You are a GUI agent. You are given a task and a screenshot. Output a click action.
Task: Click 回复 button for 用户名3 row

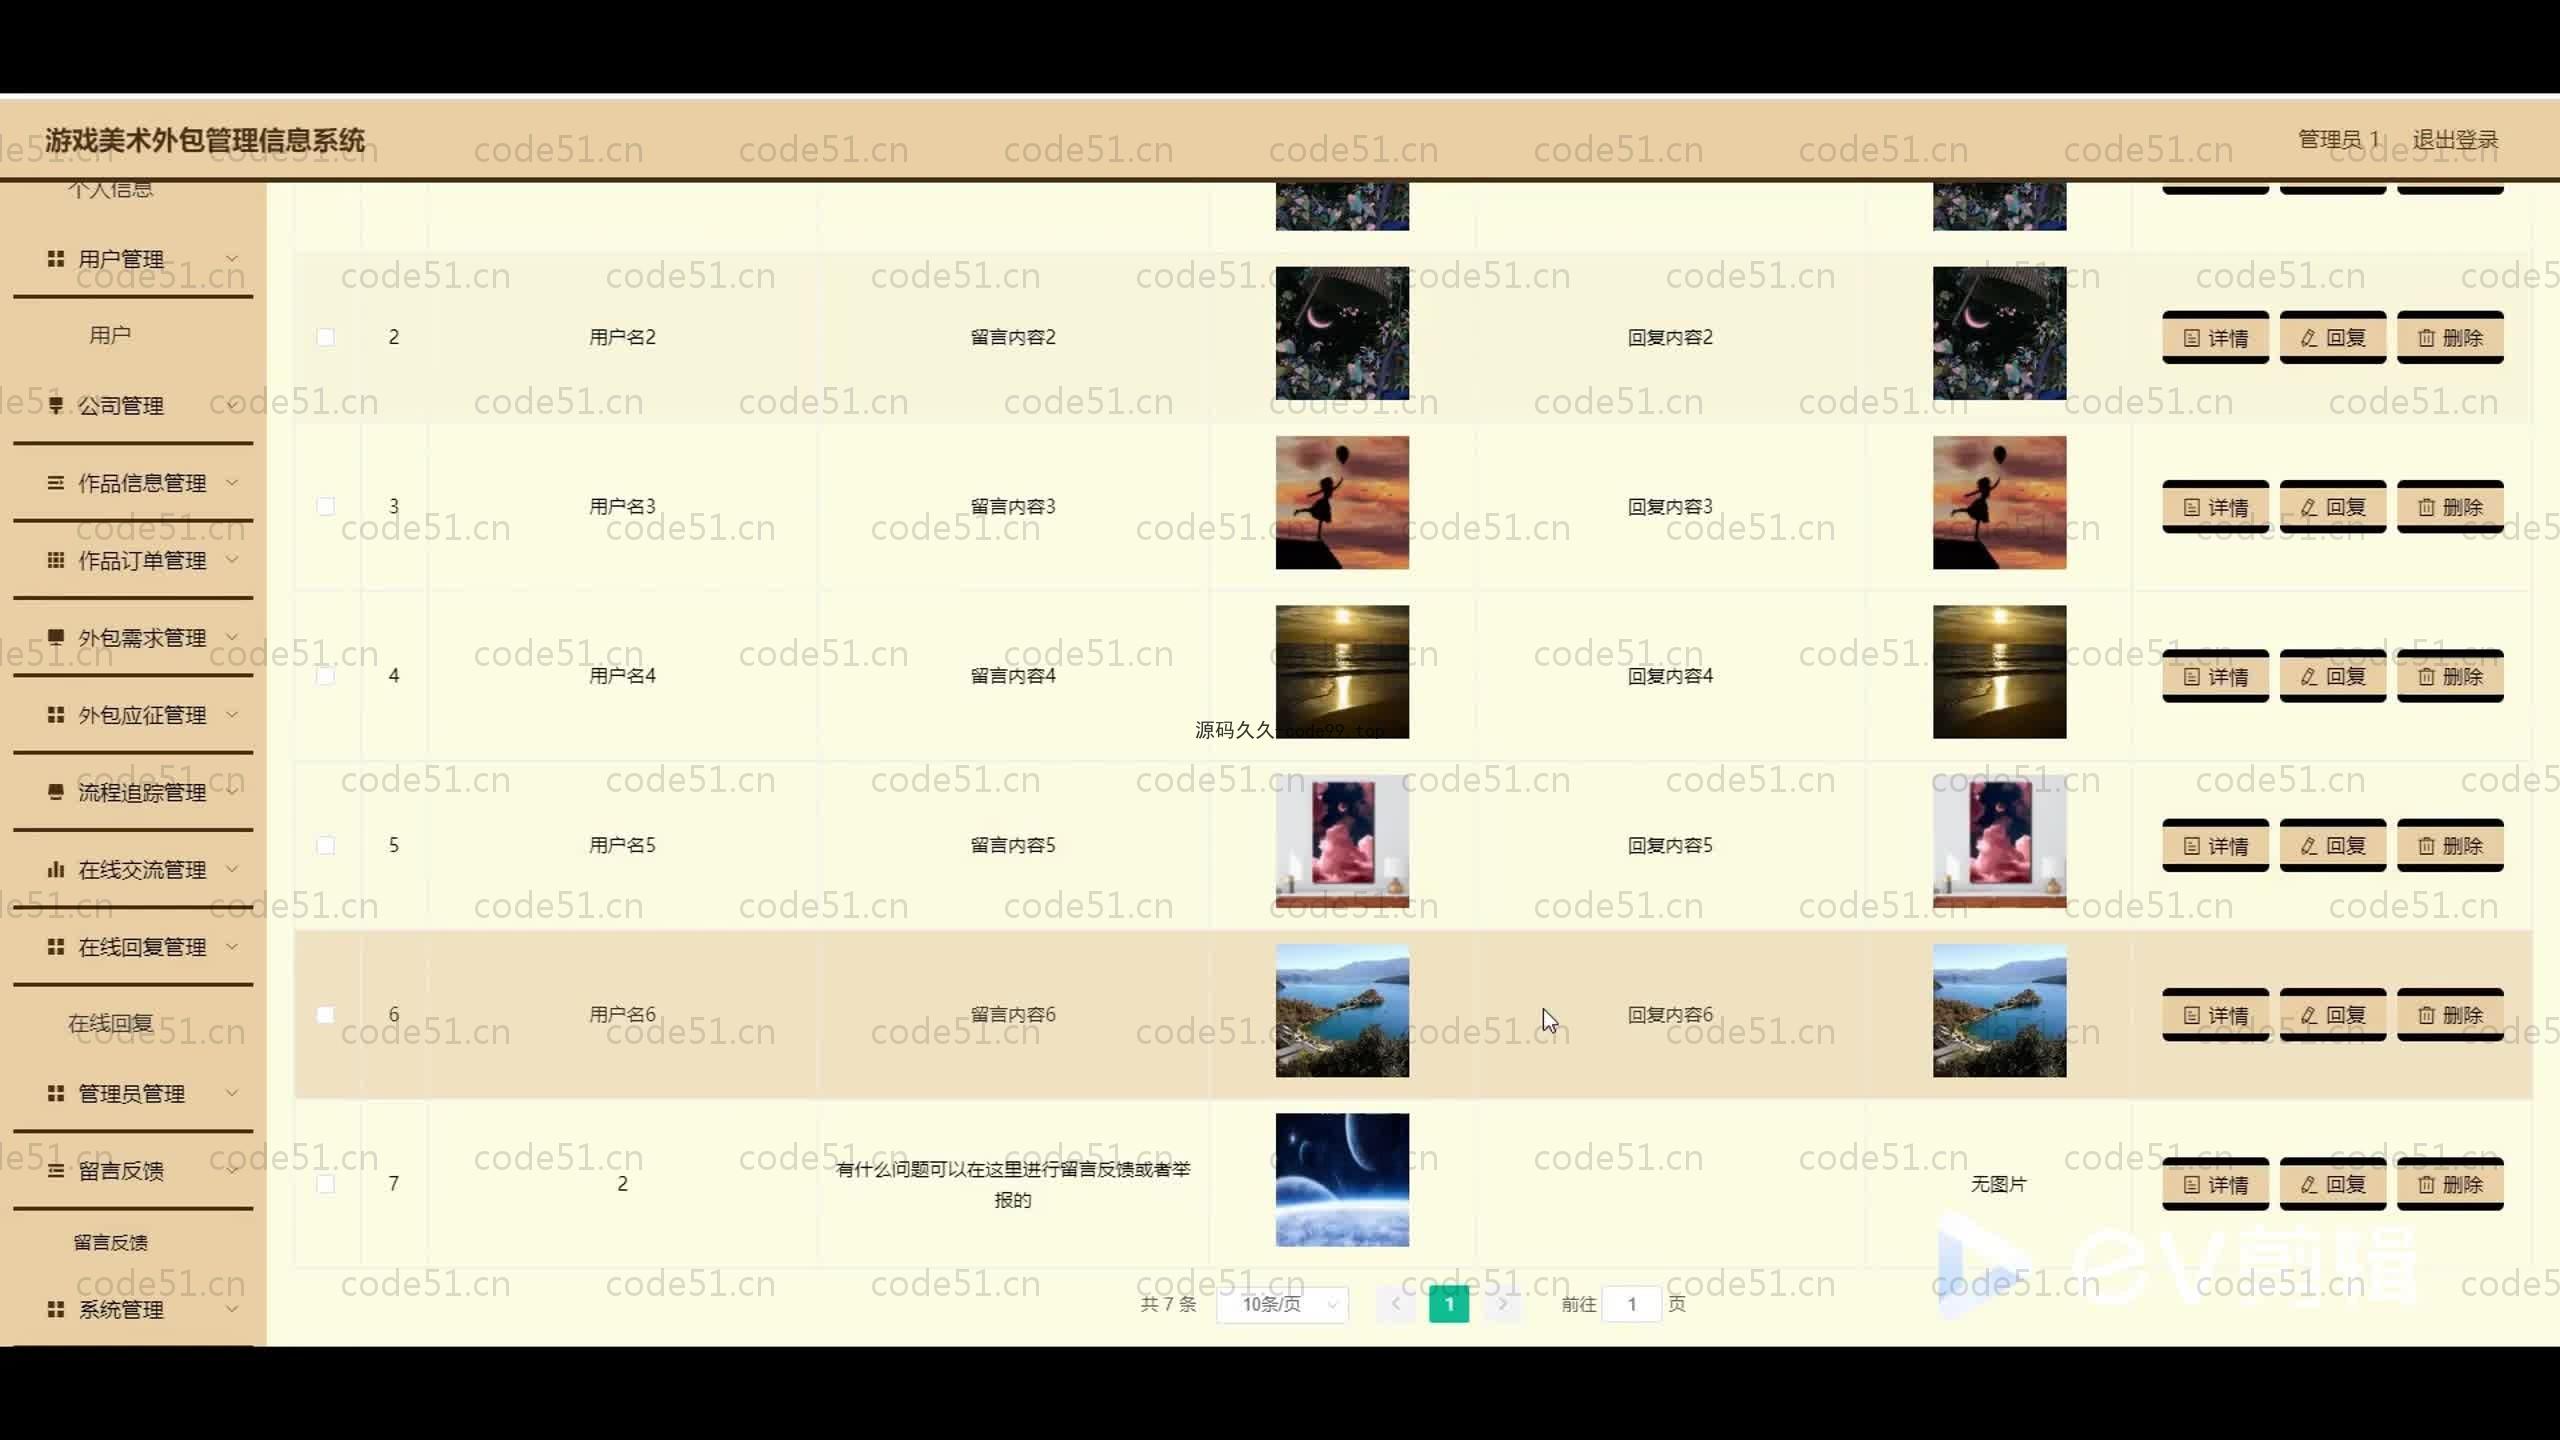tap(2332, 507)
